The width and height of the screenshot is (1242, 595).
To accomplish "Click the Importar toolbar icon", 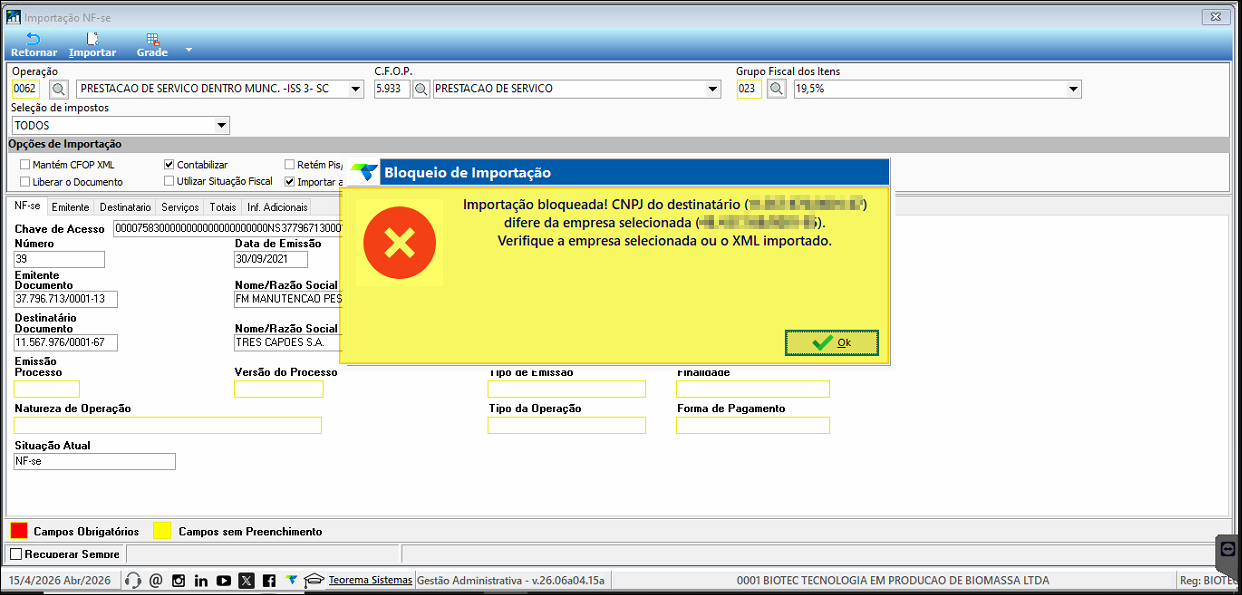I will coord(92,39).
